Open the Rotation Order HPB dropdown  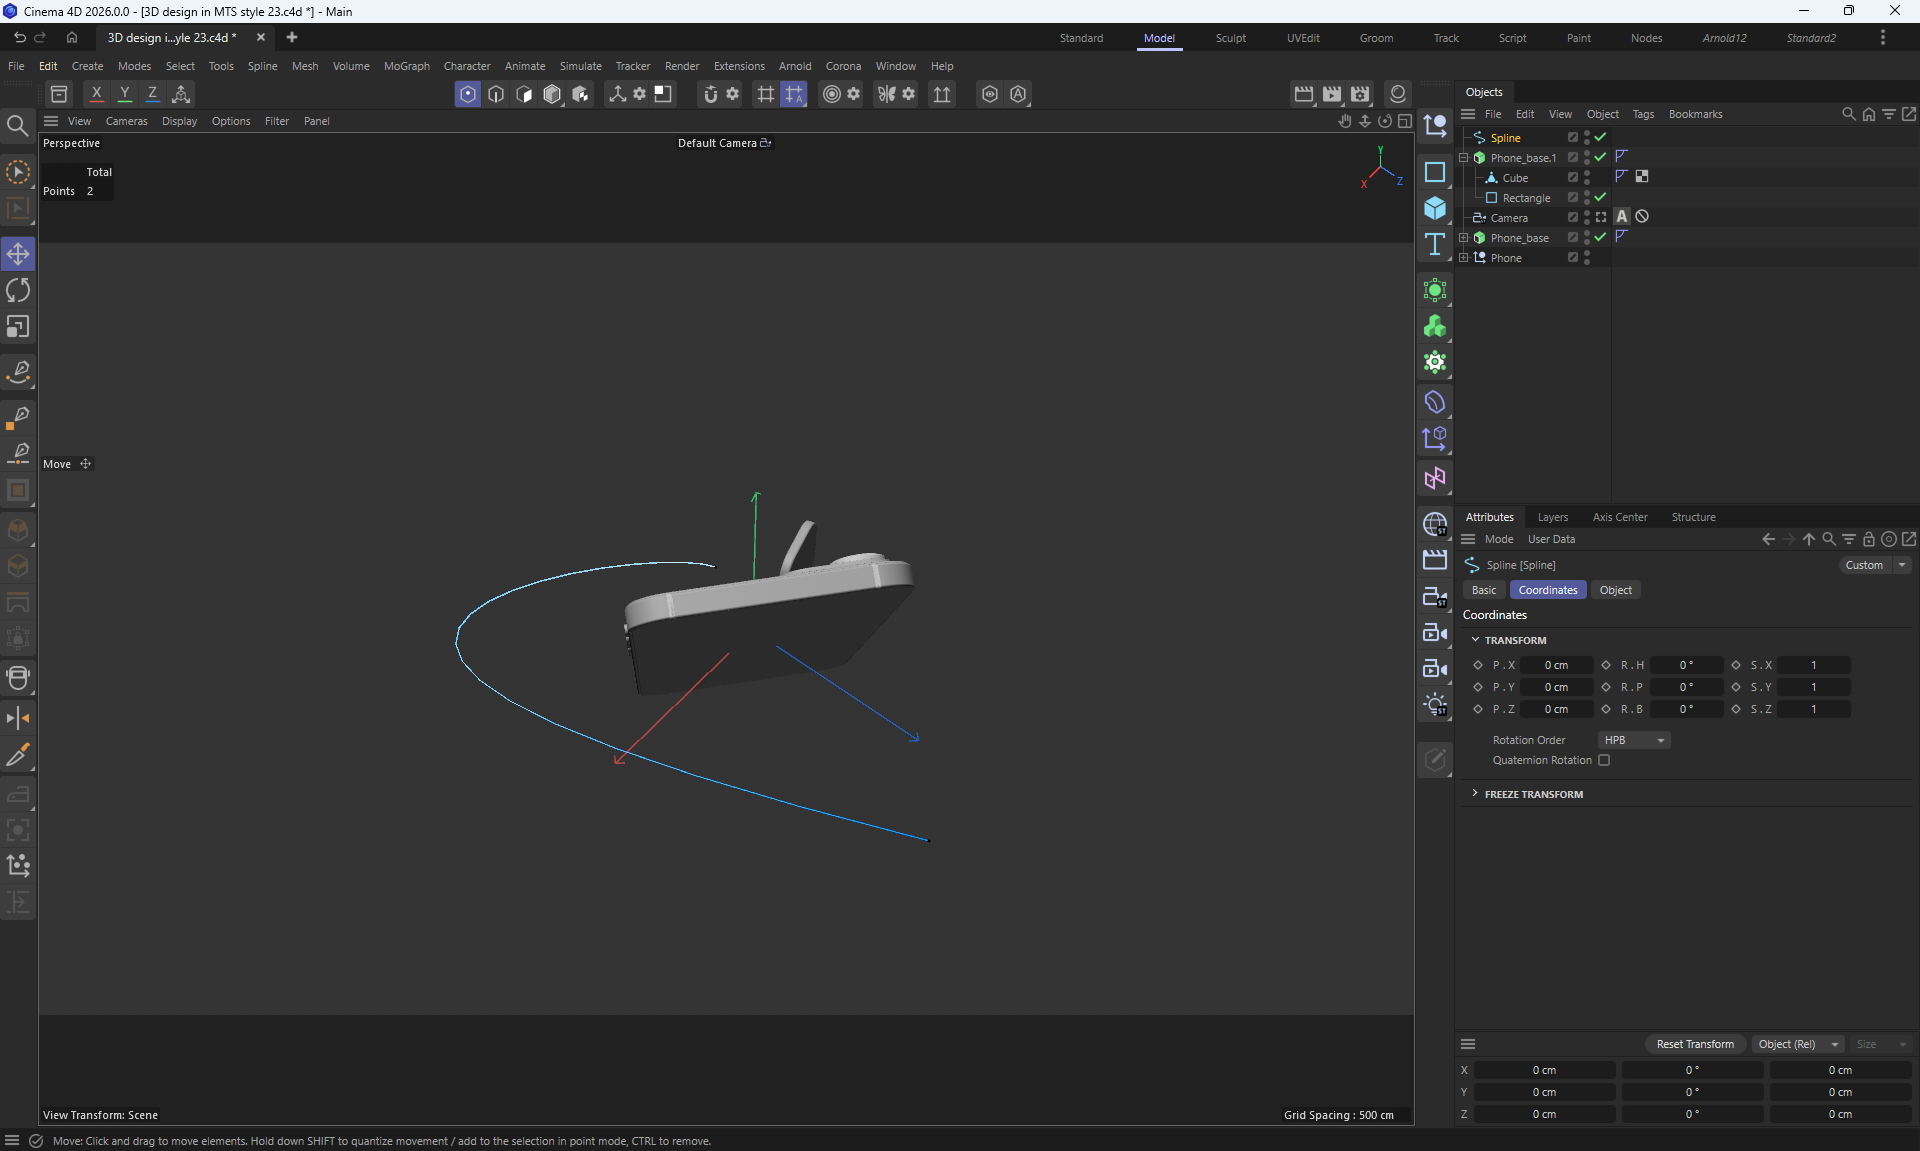1634,740
